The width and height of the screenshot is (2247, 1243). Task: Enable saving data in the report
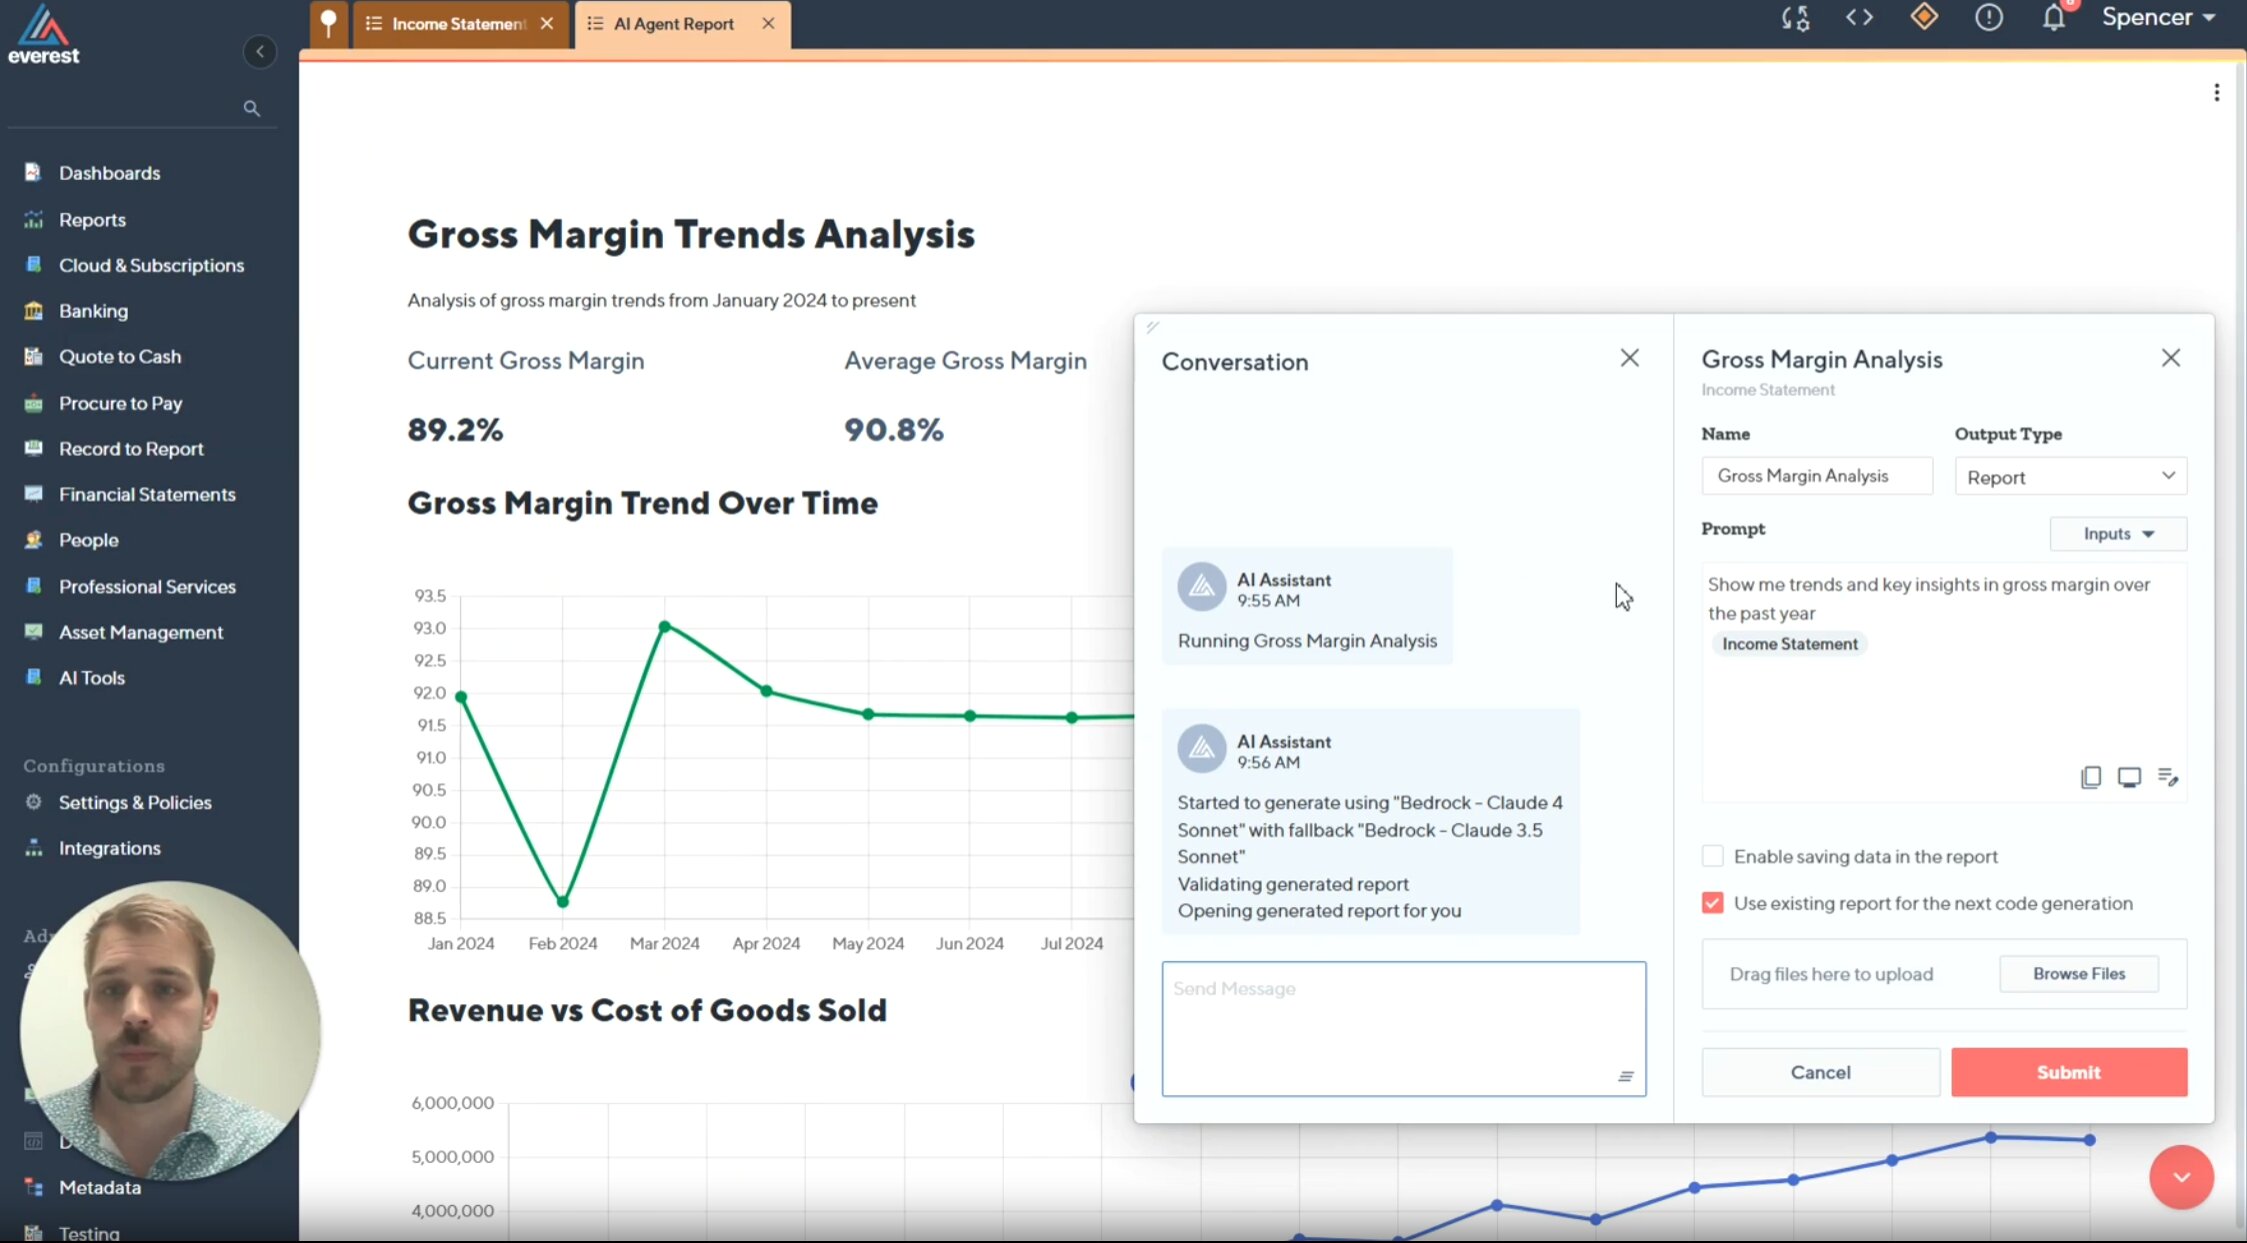(x=1712, y=856)
